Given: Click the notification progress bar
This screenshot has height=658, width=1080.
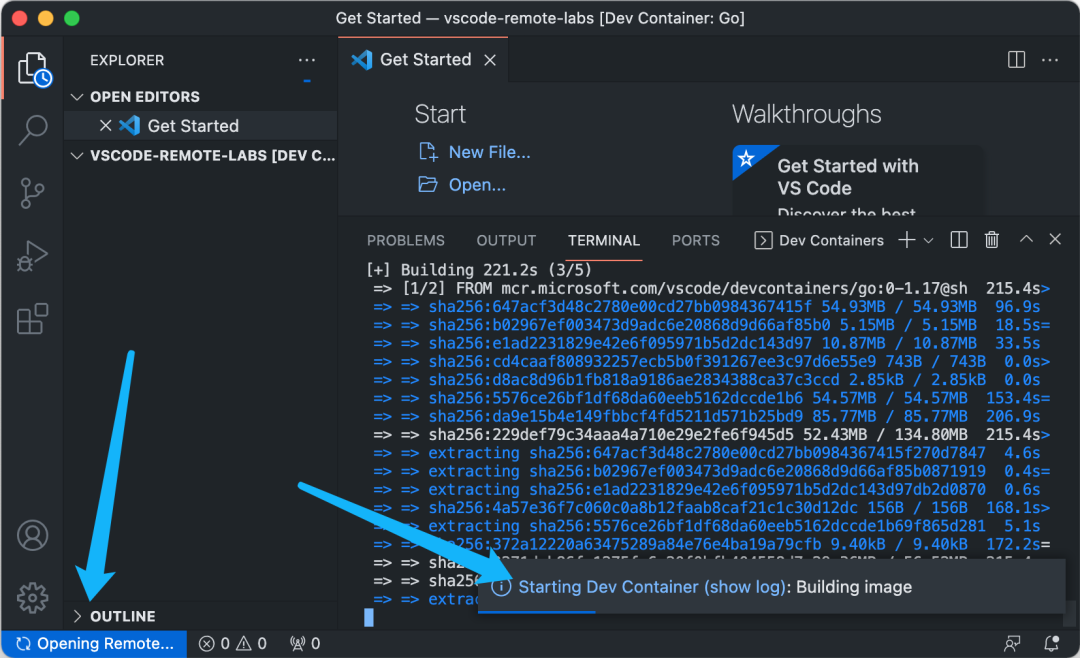Looking at the screenshot, I should (771, 611).
